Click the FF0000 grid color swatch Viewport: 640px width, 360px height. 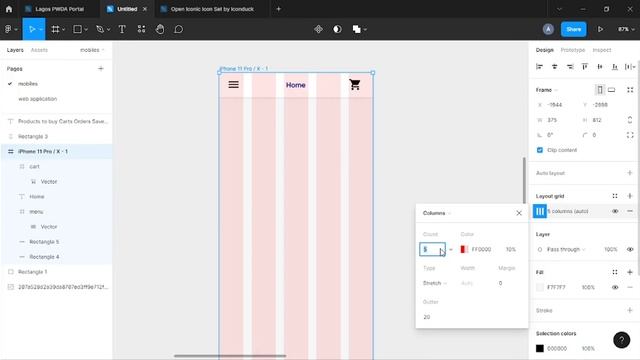464,249
